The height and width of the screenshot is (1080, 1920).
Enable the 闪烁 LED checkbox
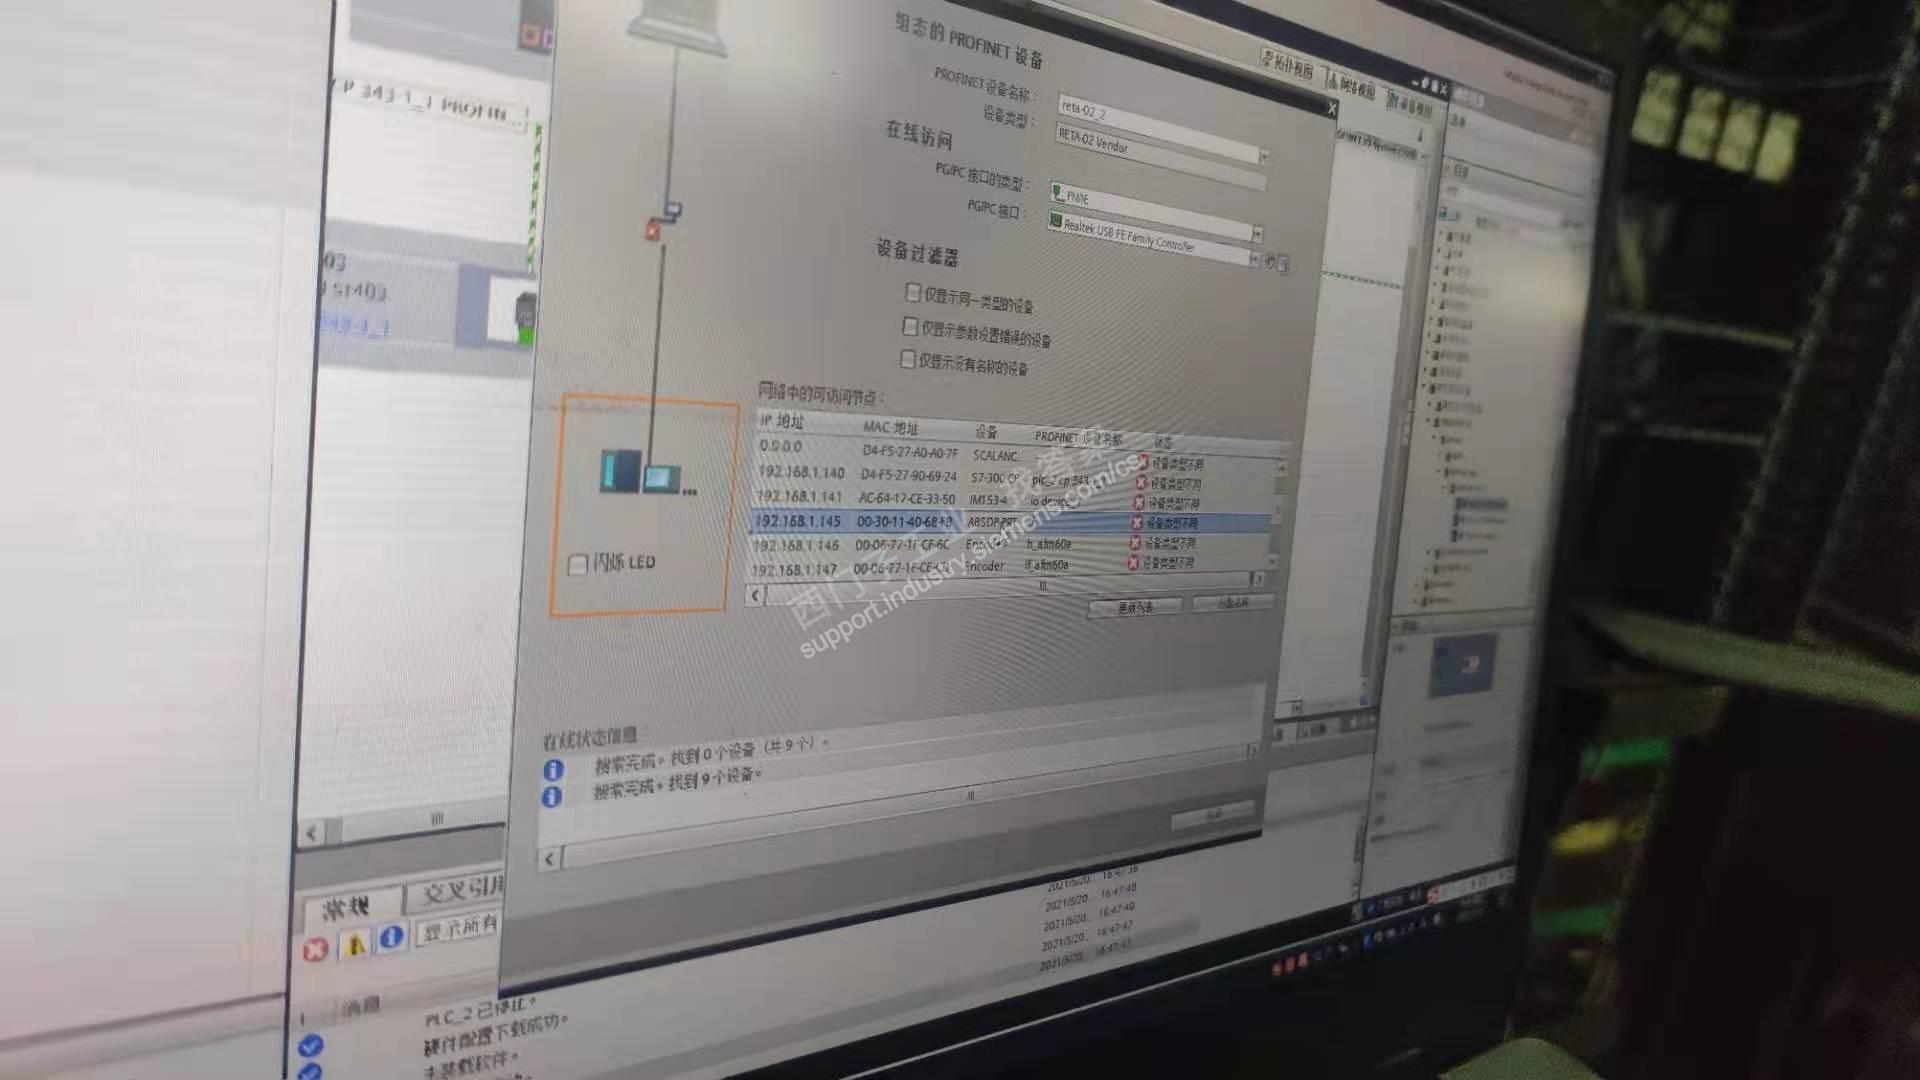tap(577, 565)
